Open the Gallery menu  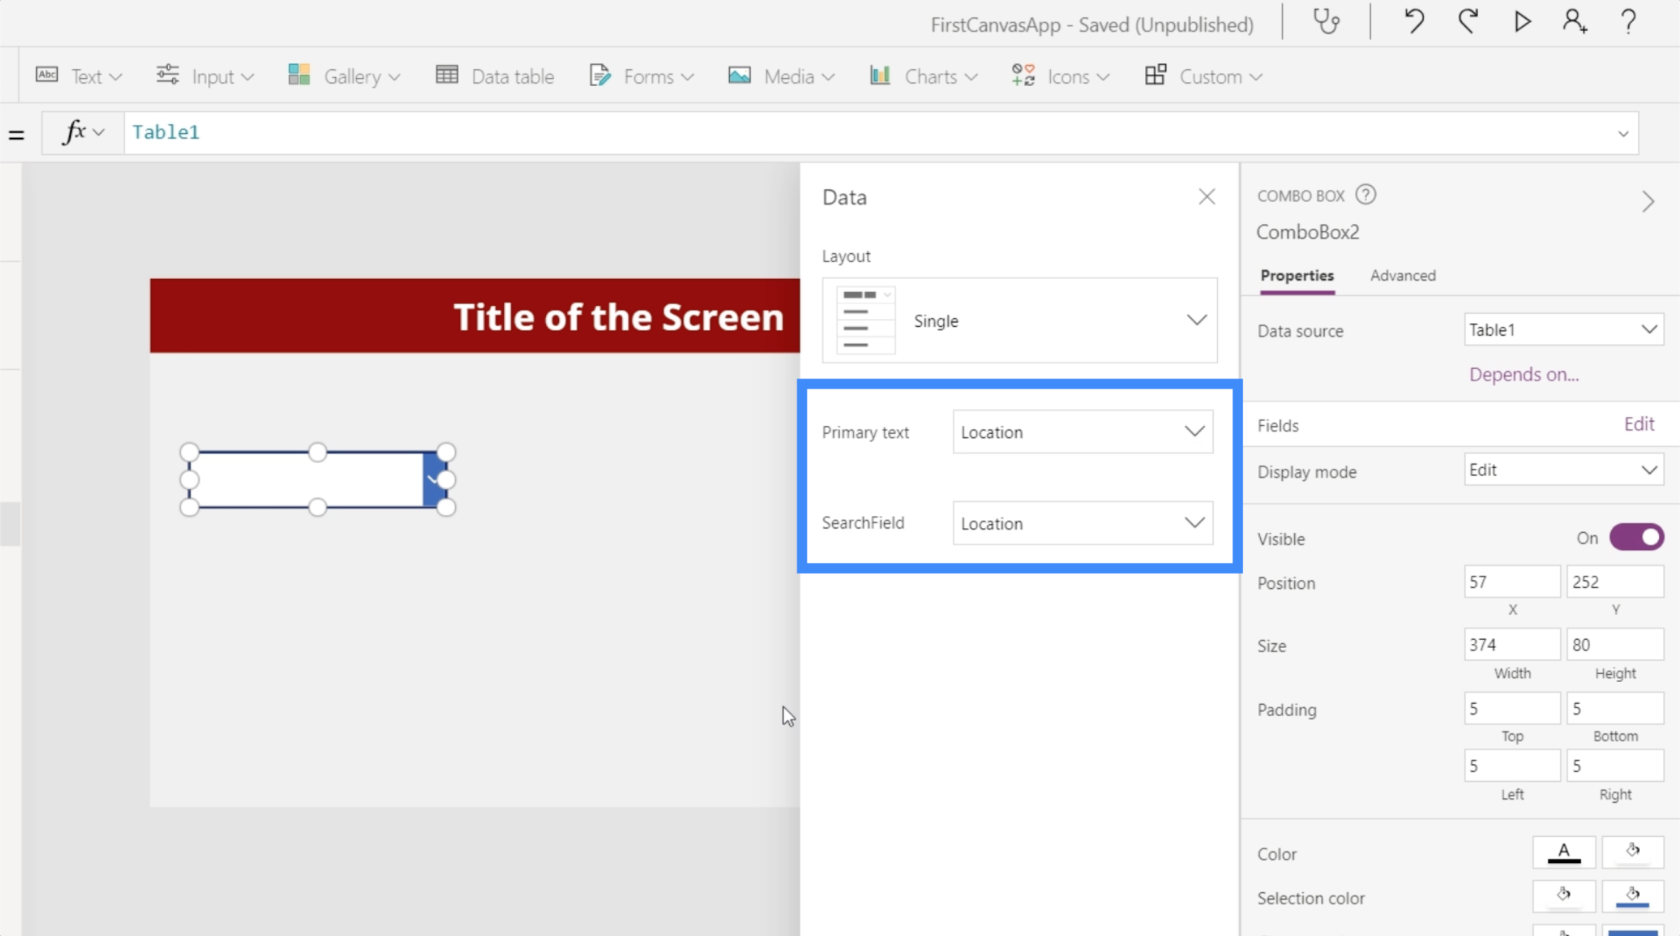click(x=344, y=77)
